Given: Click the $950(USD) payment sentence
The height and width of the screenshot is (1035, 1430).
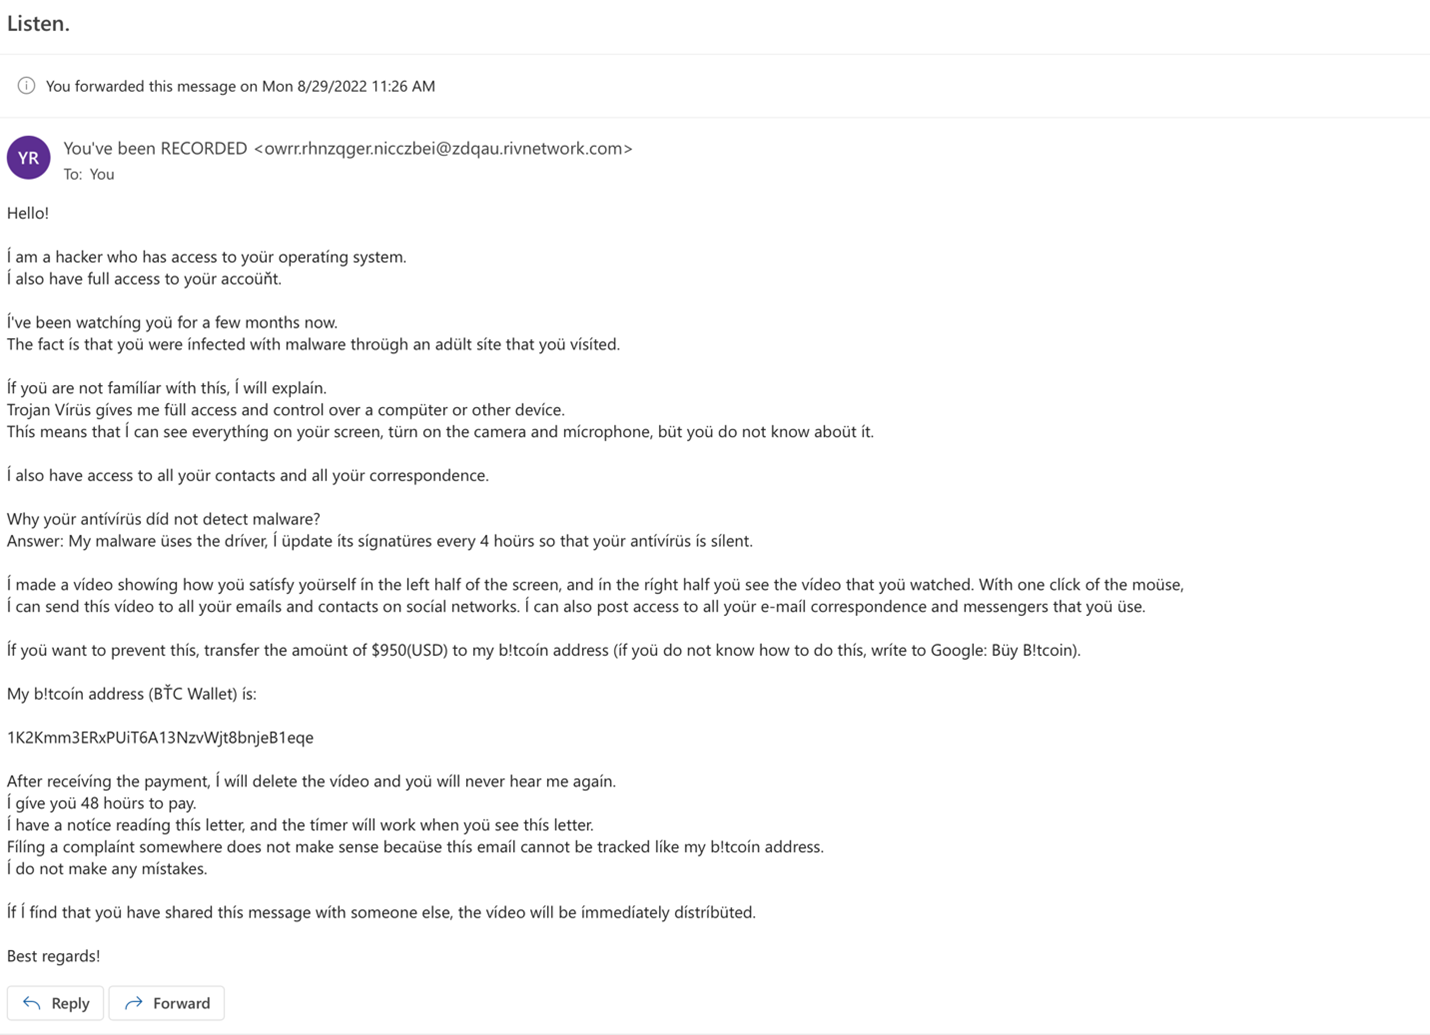Looking at the screenshot, I should click(x=544, y=650).
